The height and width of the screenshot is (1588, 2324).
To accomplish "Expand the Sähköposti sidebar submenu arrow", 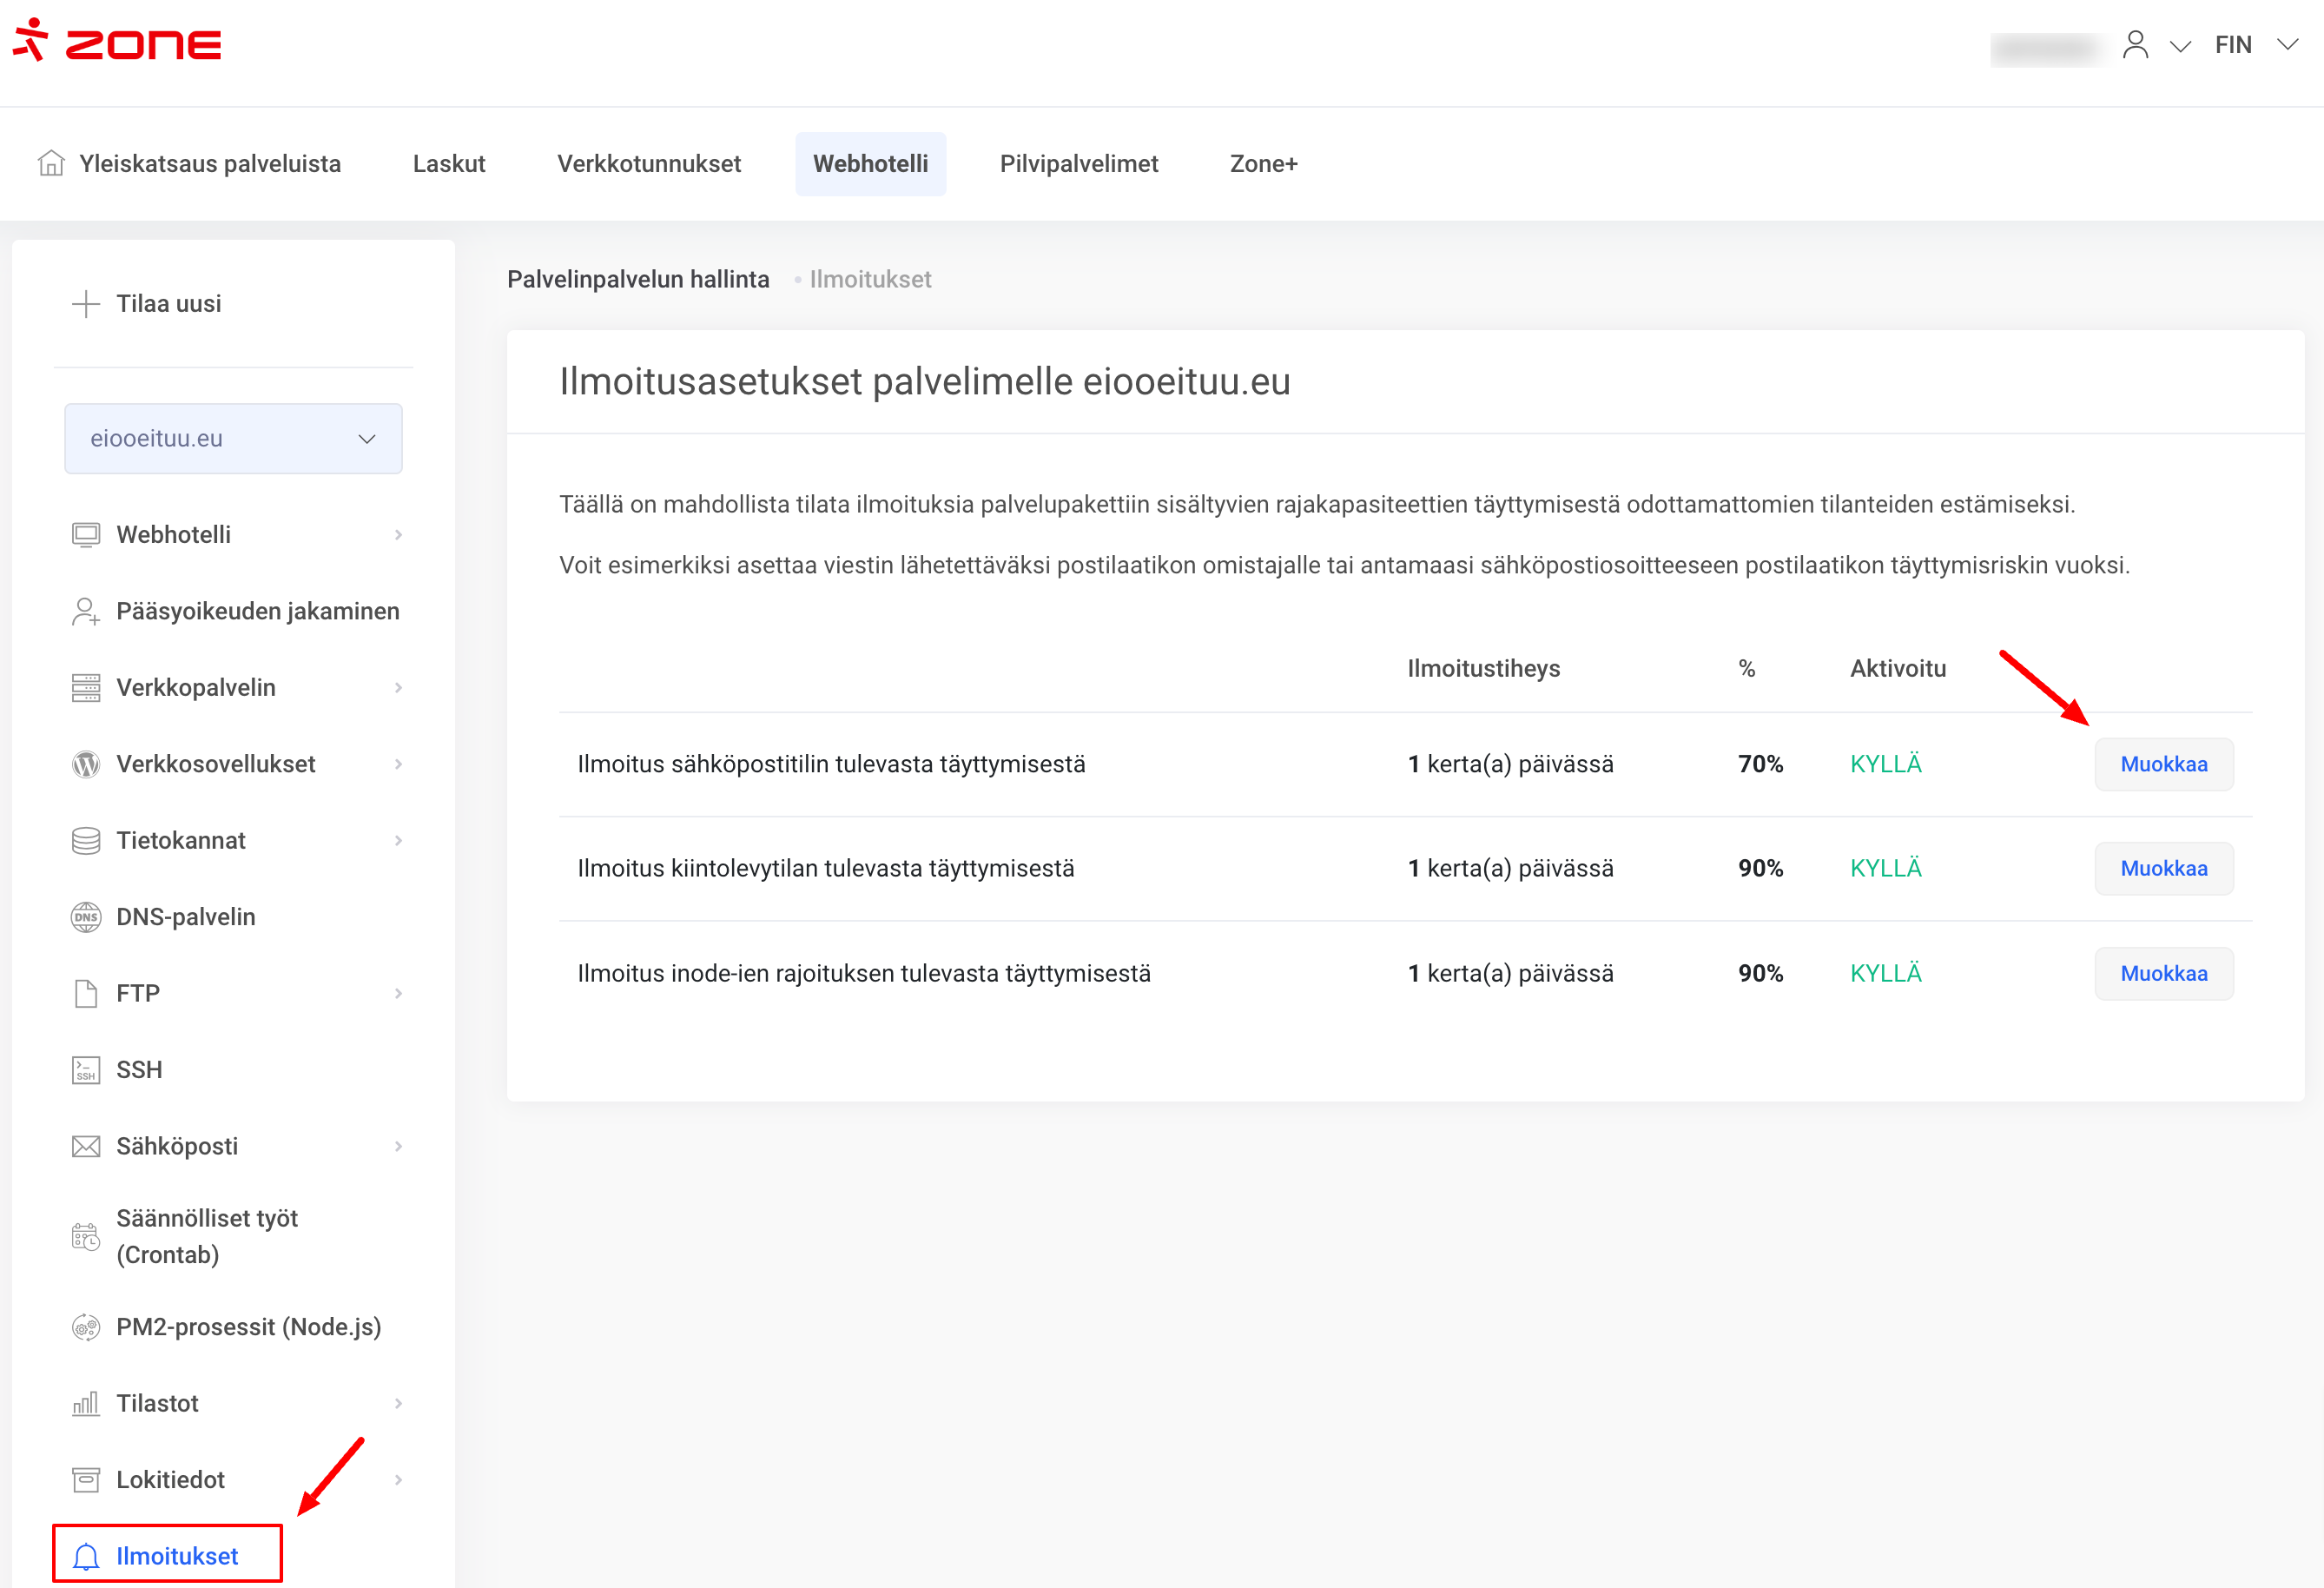I will pos(398,1146).
